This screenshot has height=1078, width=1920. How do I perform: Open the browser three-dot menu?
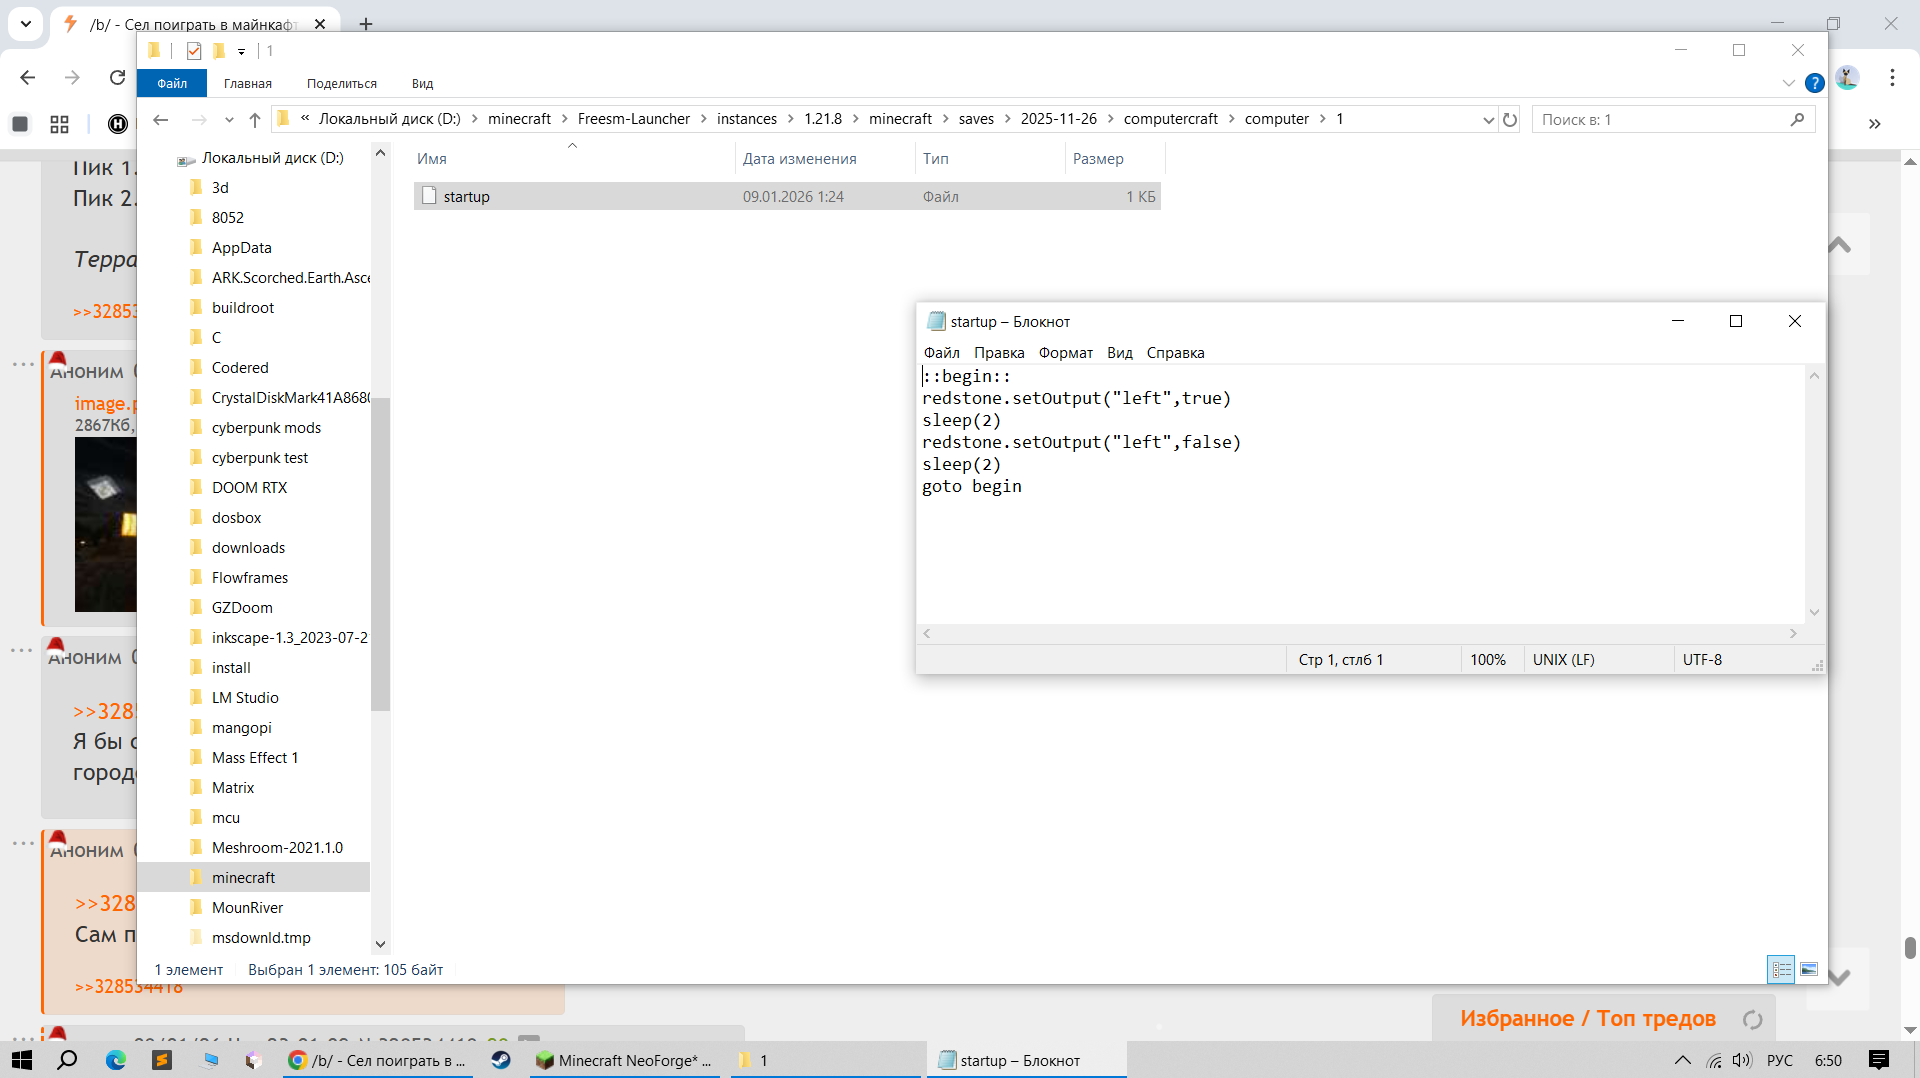tap(1892, 77)
